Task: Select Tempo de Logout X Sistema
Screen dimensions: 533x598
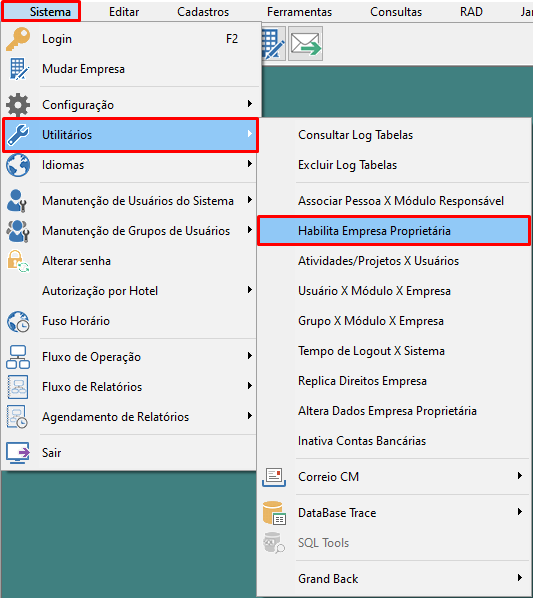Action: click(371, 351)
